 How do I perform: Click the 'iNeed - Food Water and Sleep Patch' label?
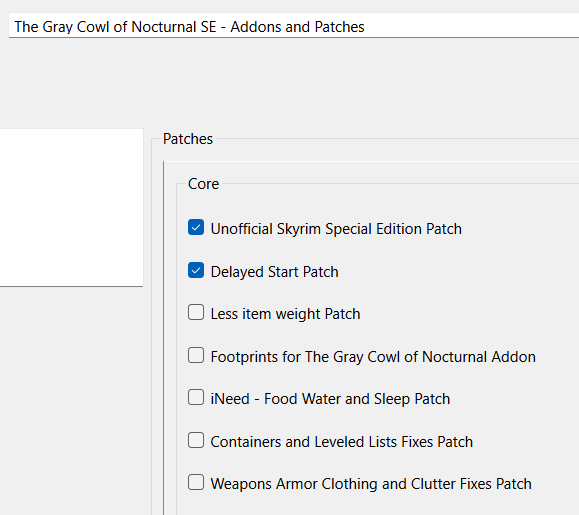point(330,399)
